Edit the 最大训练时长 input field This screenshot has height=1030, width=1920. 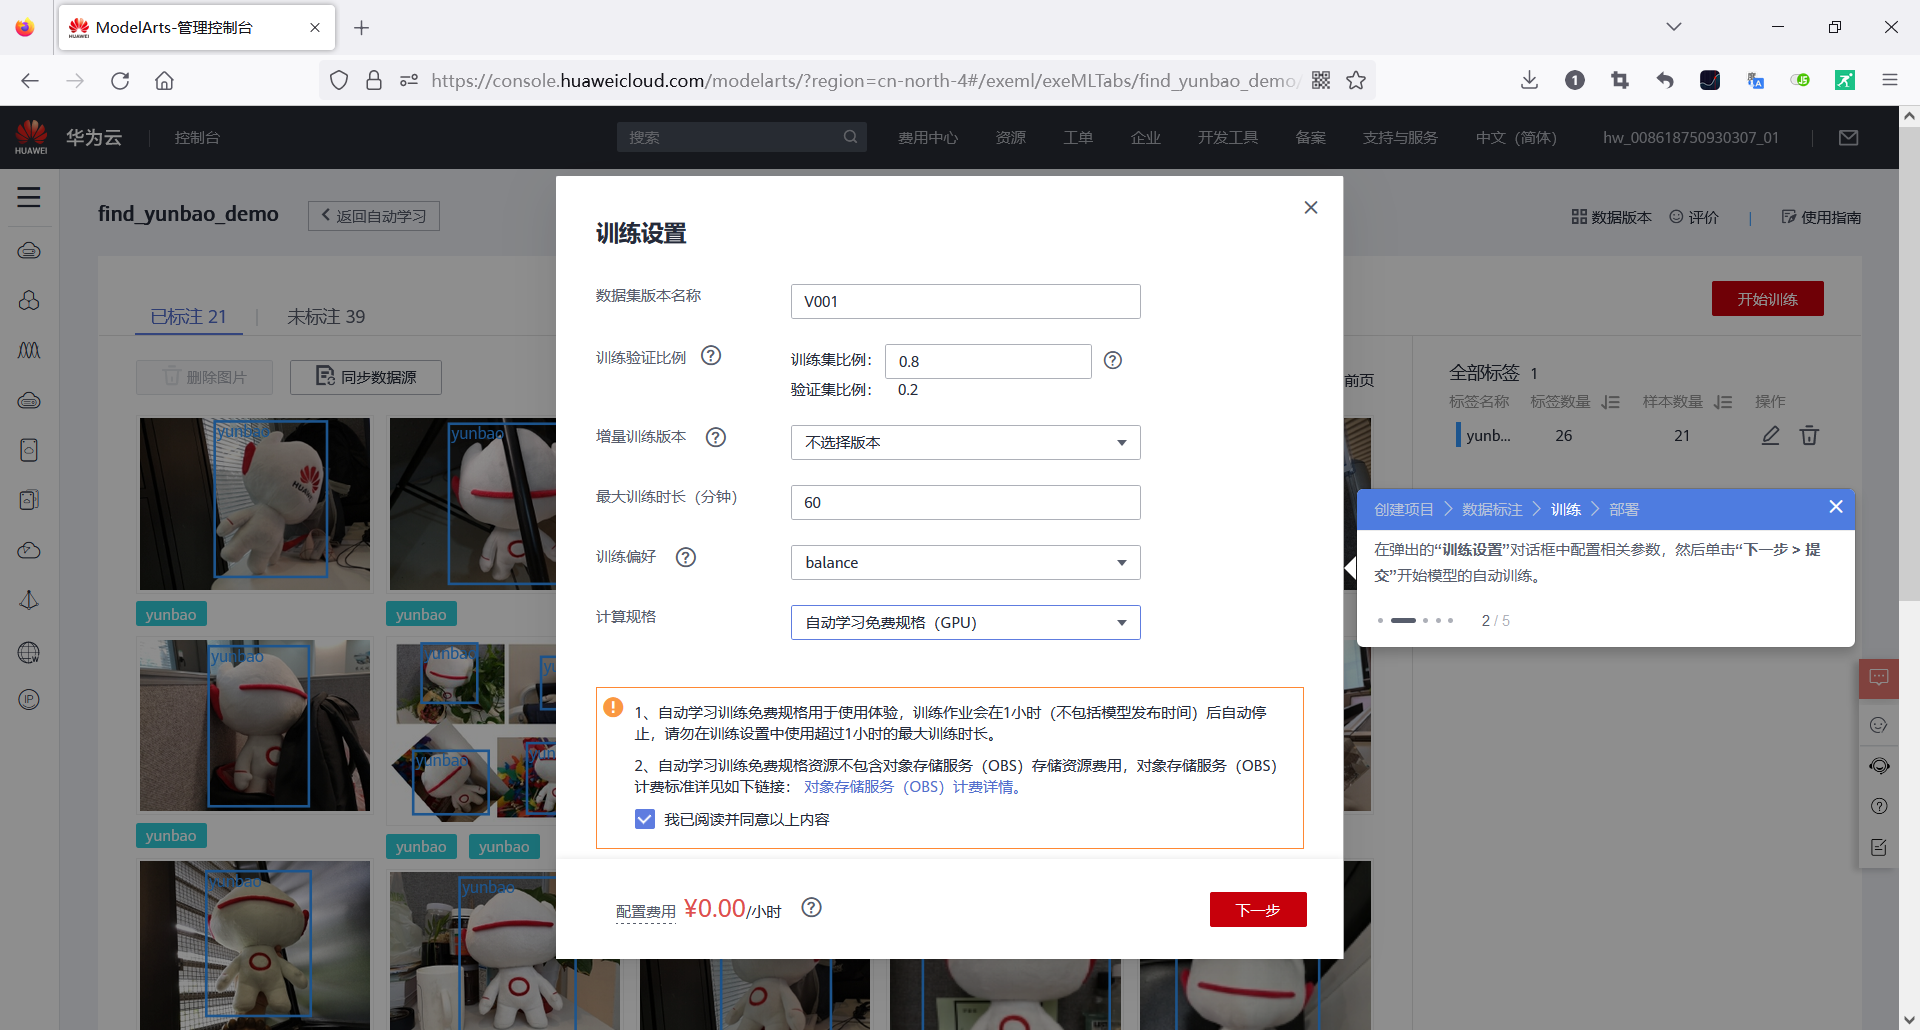964,502
